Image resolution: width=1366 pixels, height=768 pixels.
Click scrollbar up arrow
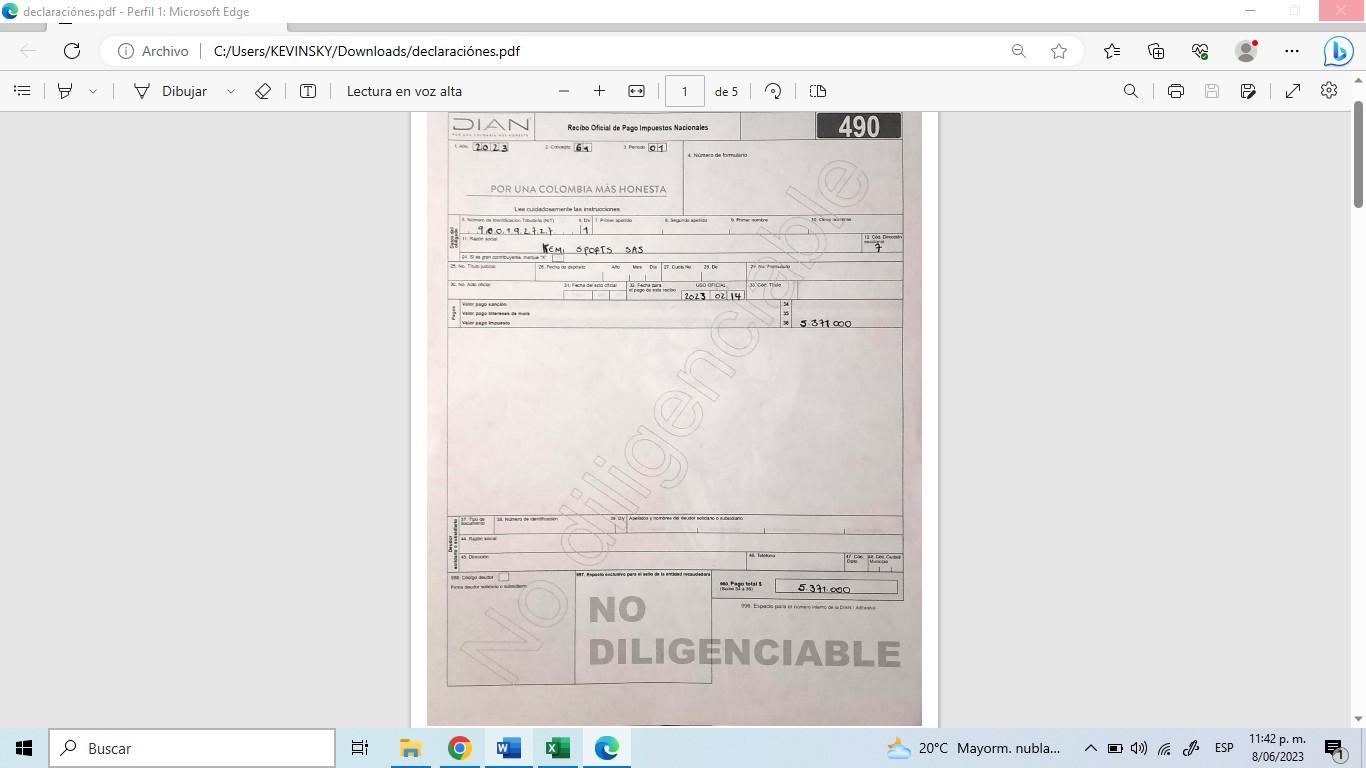pos(1358,81)
